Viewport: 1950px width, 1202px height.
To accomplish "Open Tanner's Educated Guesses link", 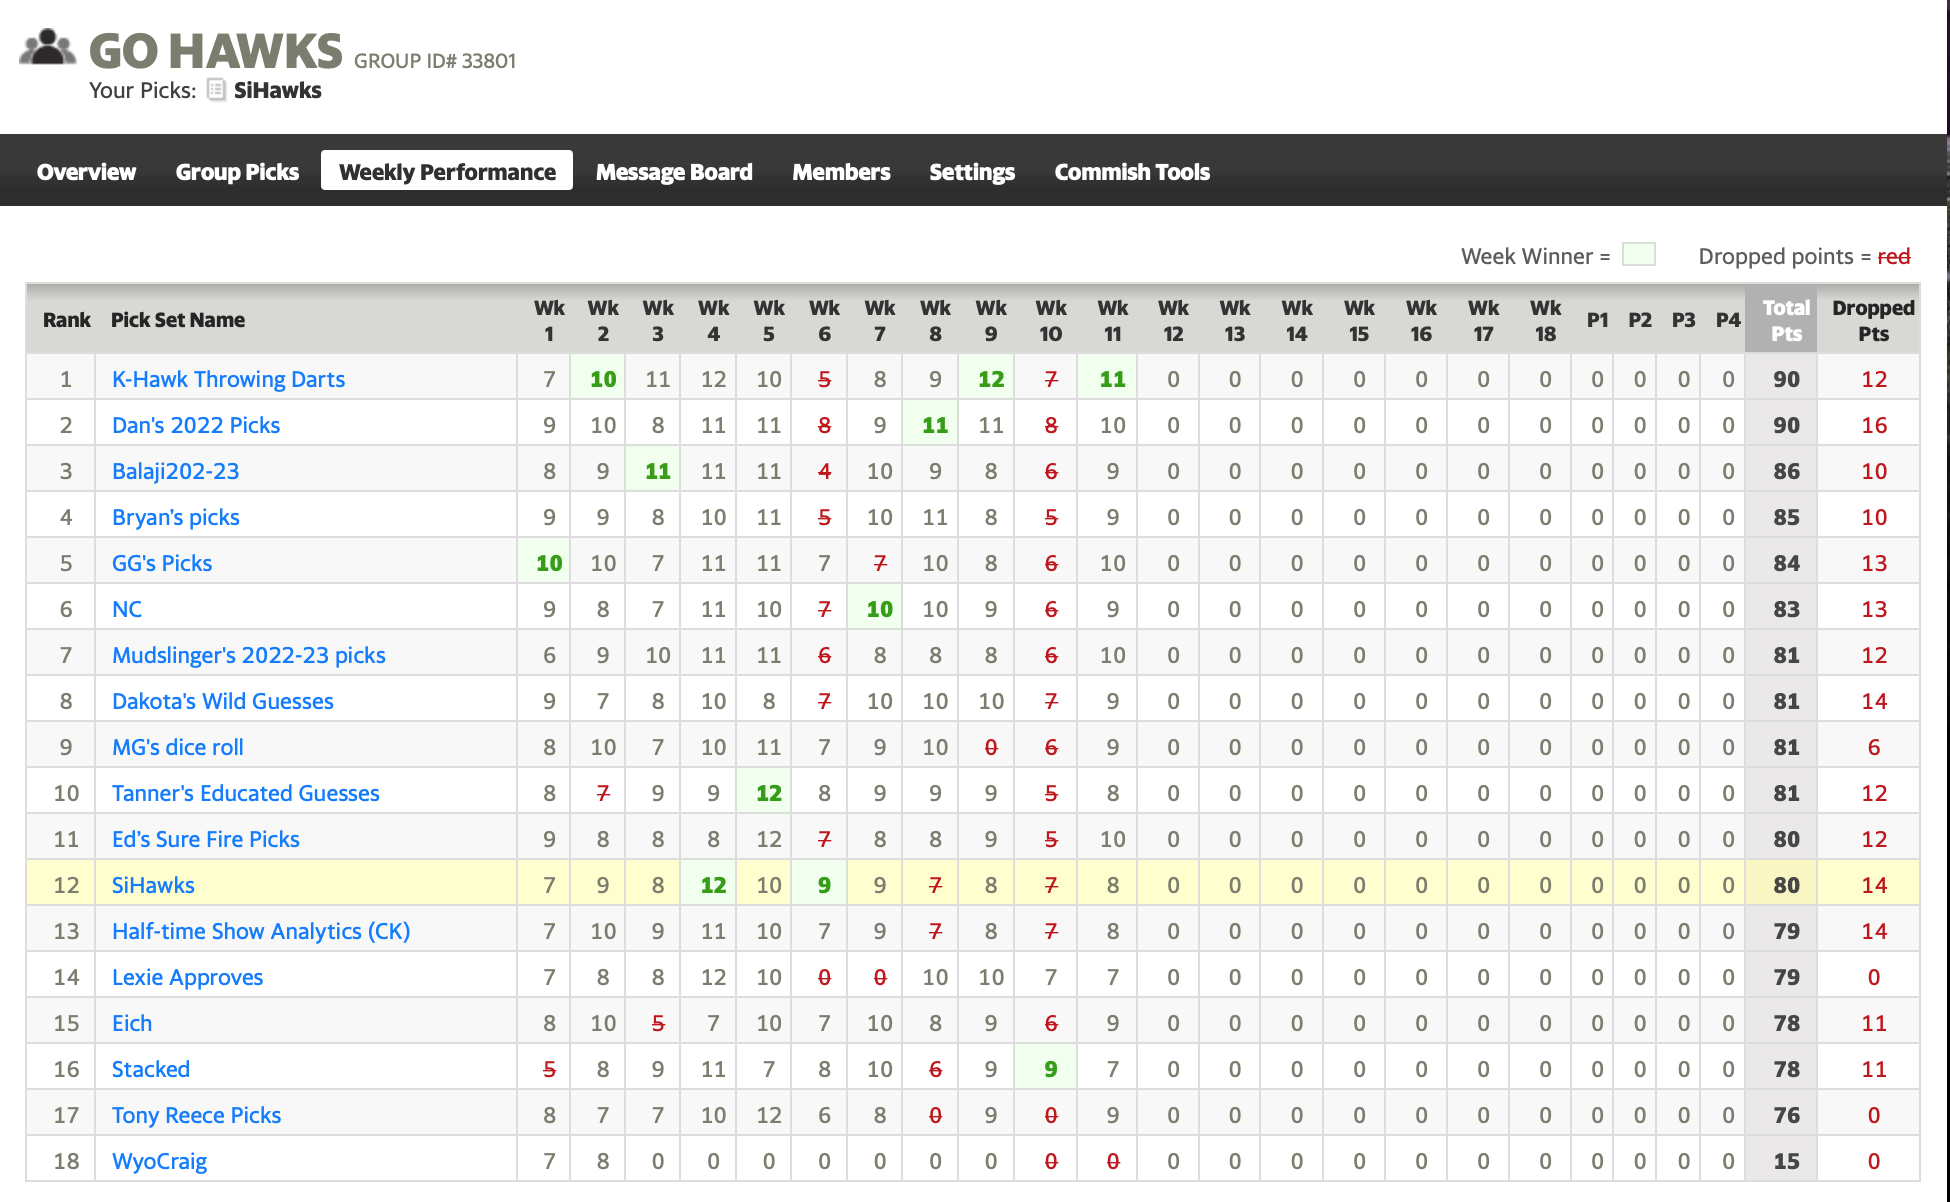I will tap(246, 793).
